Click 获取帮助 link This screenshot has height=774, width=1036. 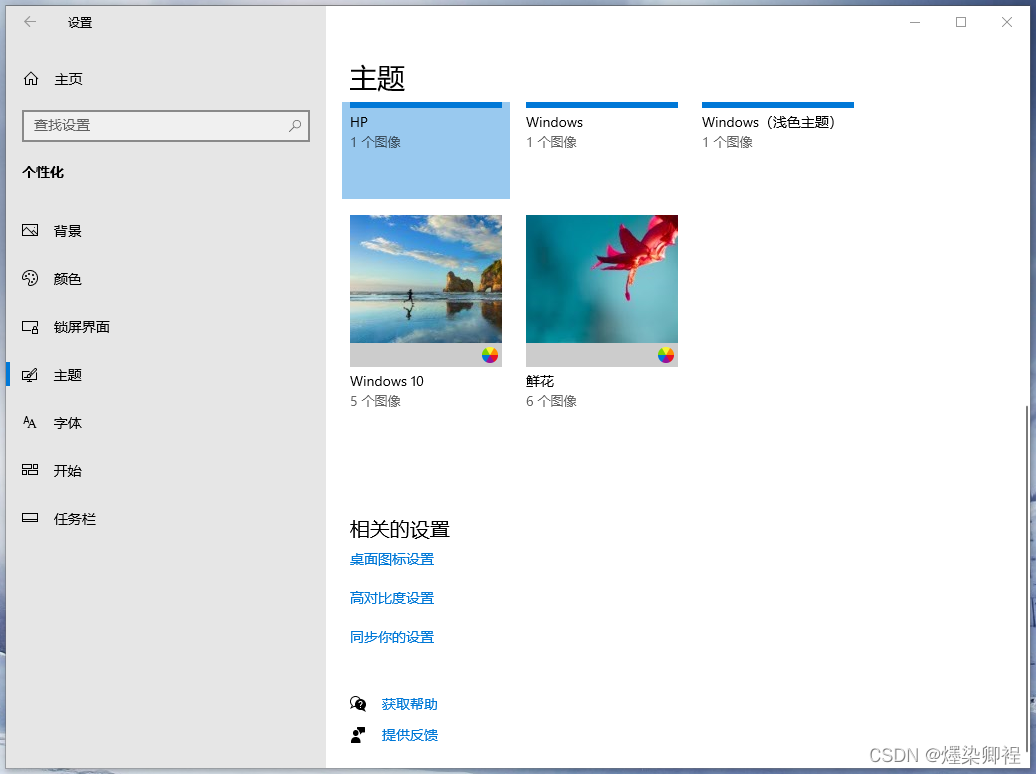click(x=410, y=704)
